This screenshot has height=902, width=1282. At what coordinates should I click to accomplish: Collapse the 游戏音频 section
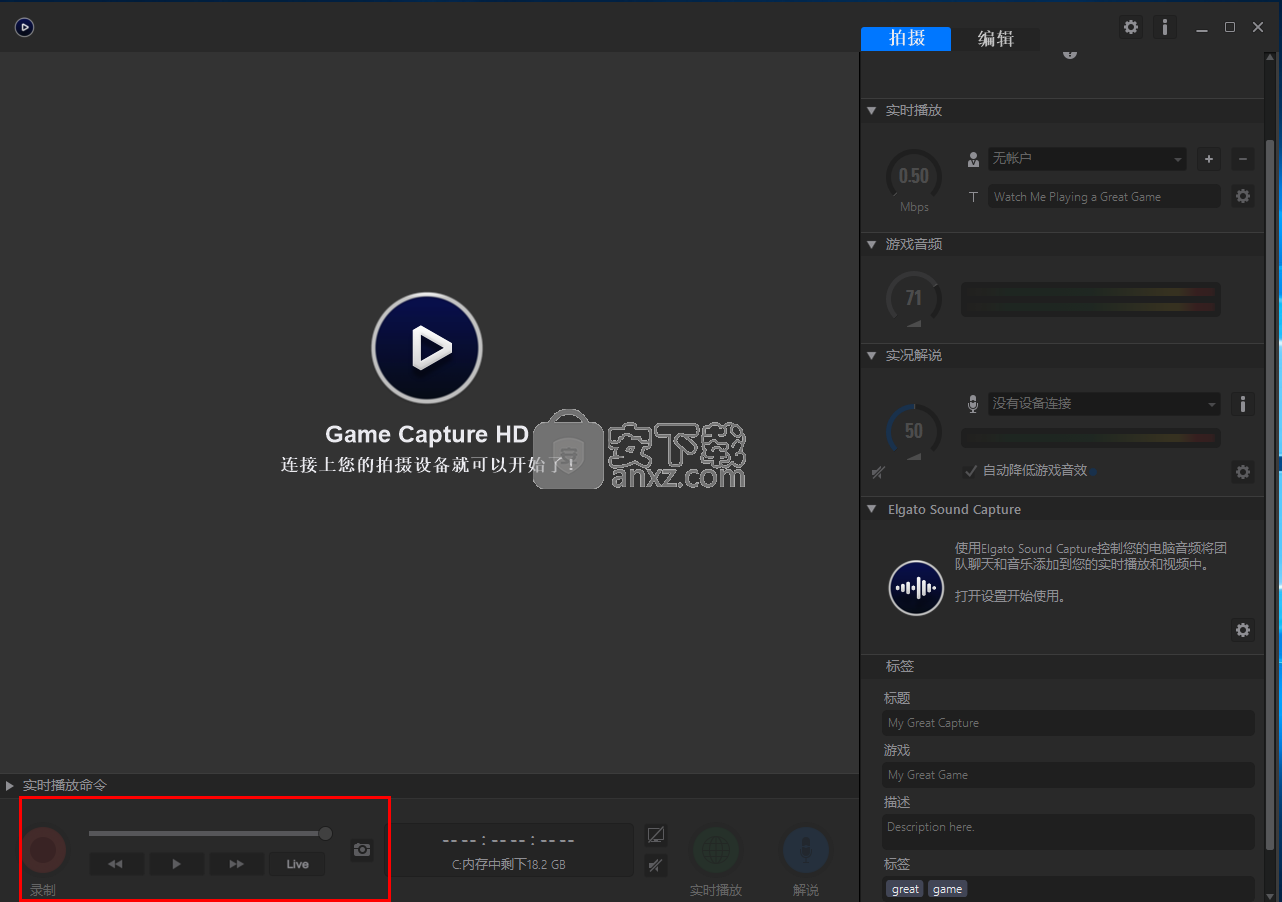tap(872, 244)
